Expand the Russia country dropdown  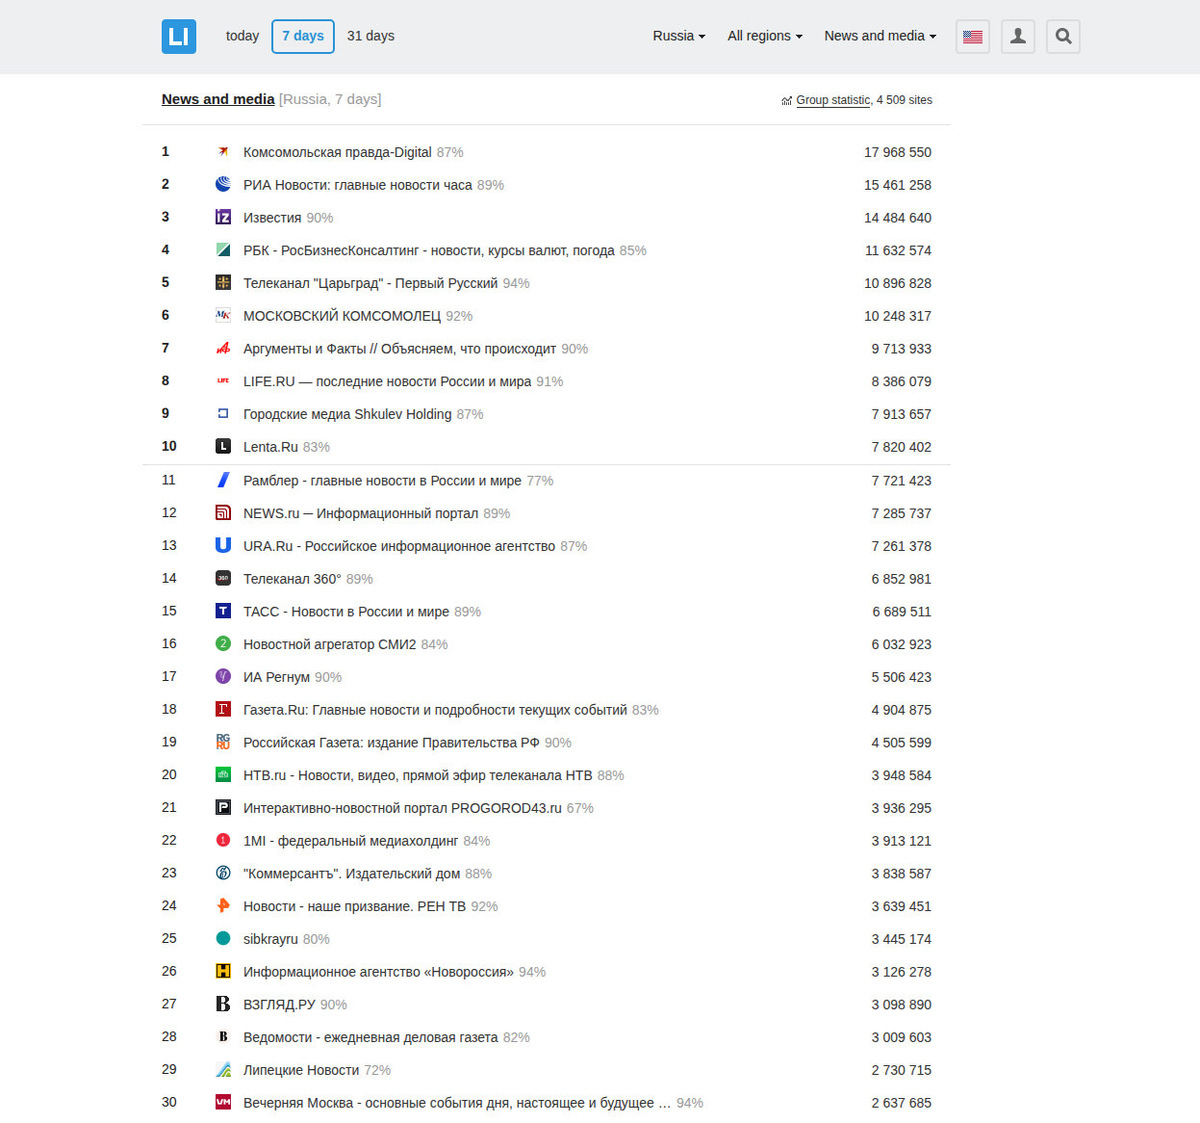679,36
